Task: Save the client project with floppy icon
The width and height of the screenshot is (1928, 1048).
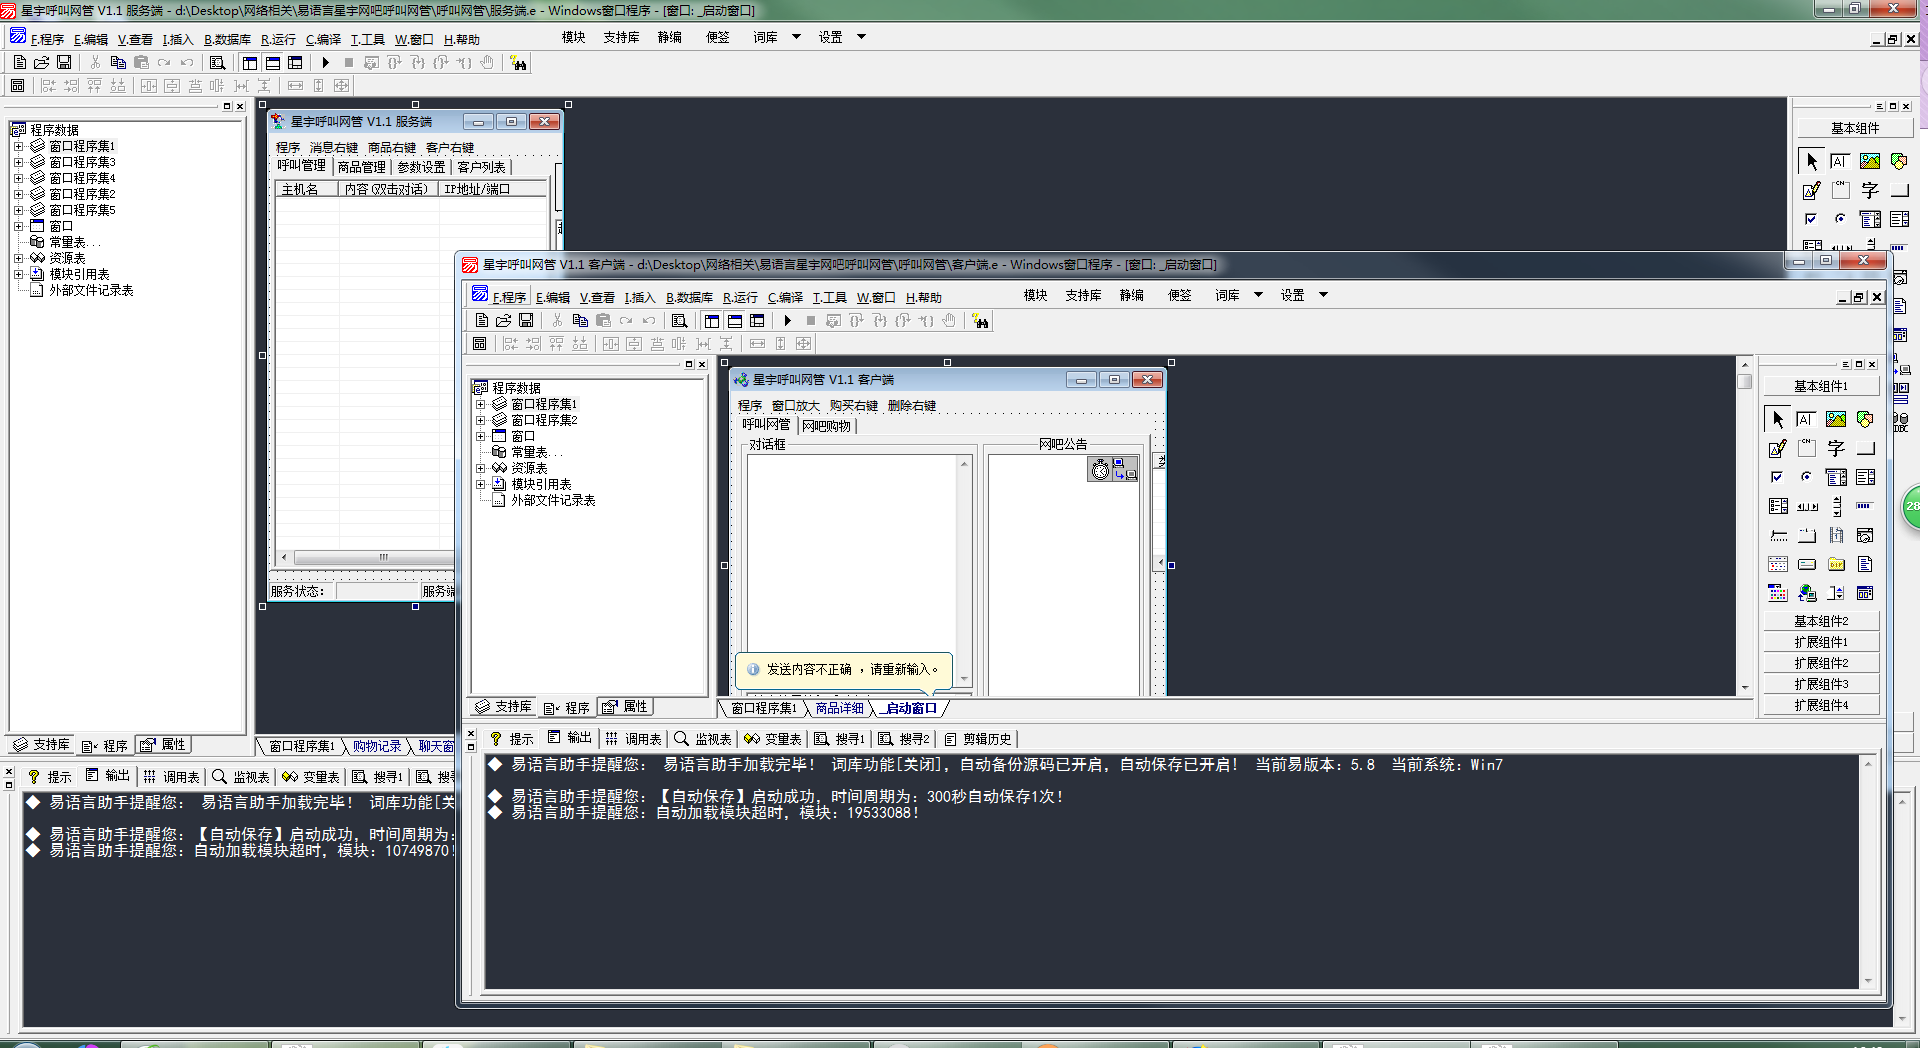Action: (x=526, y=321)
